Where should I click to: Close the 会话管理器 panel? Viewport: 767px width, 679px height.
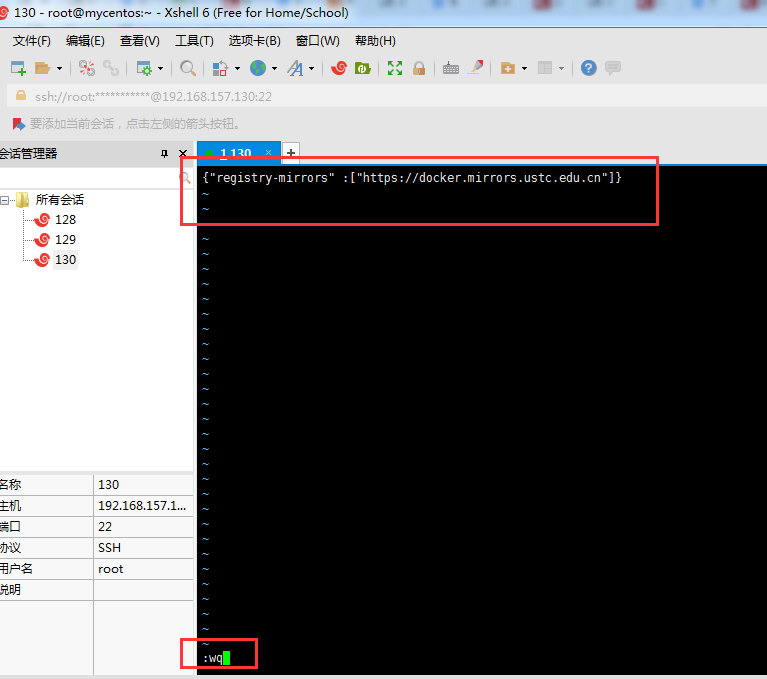[183, 154]
